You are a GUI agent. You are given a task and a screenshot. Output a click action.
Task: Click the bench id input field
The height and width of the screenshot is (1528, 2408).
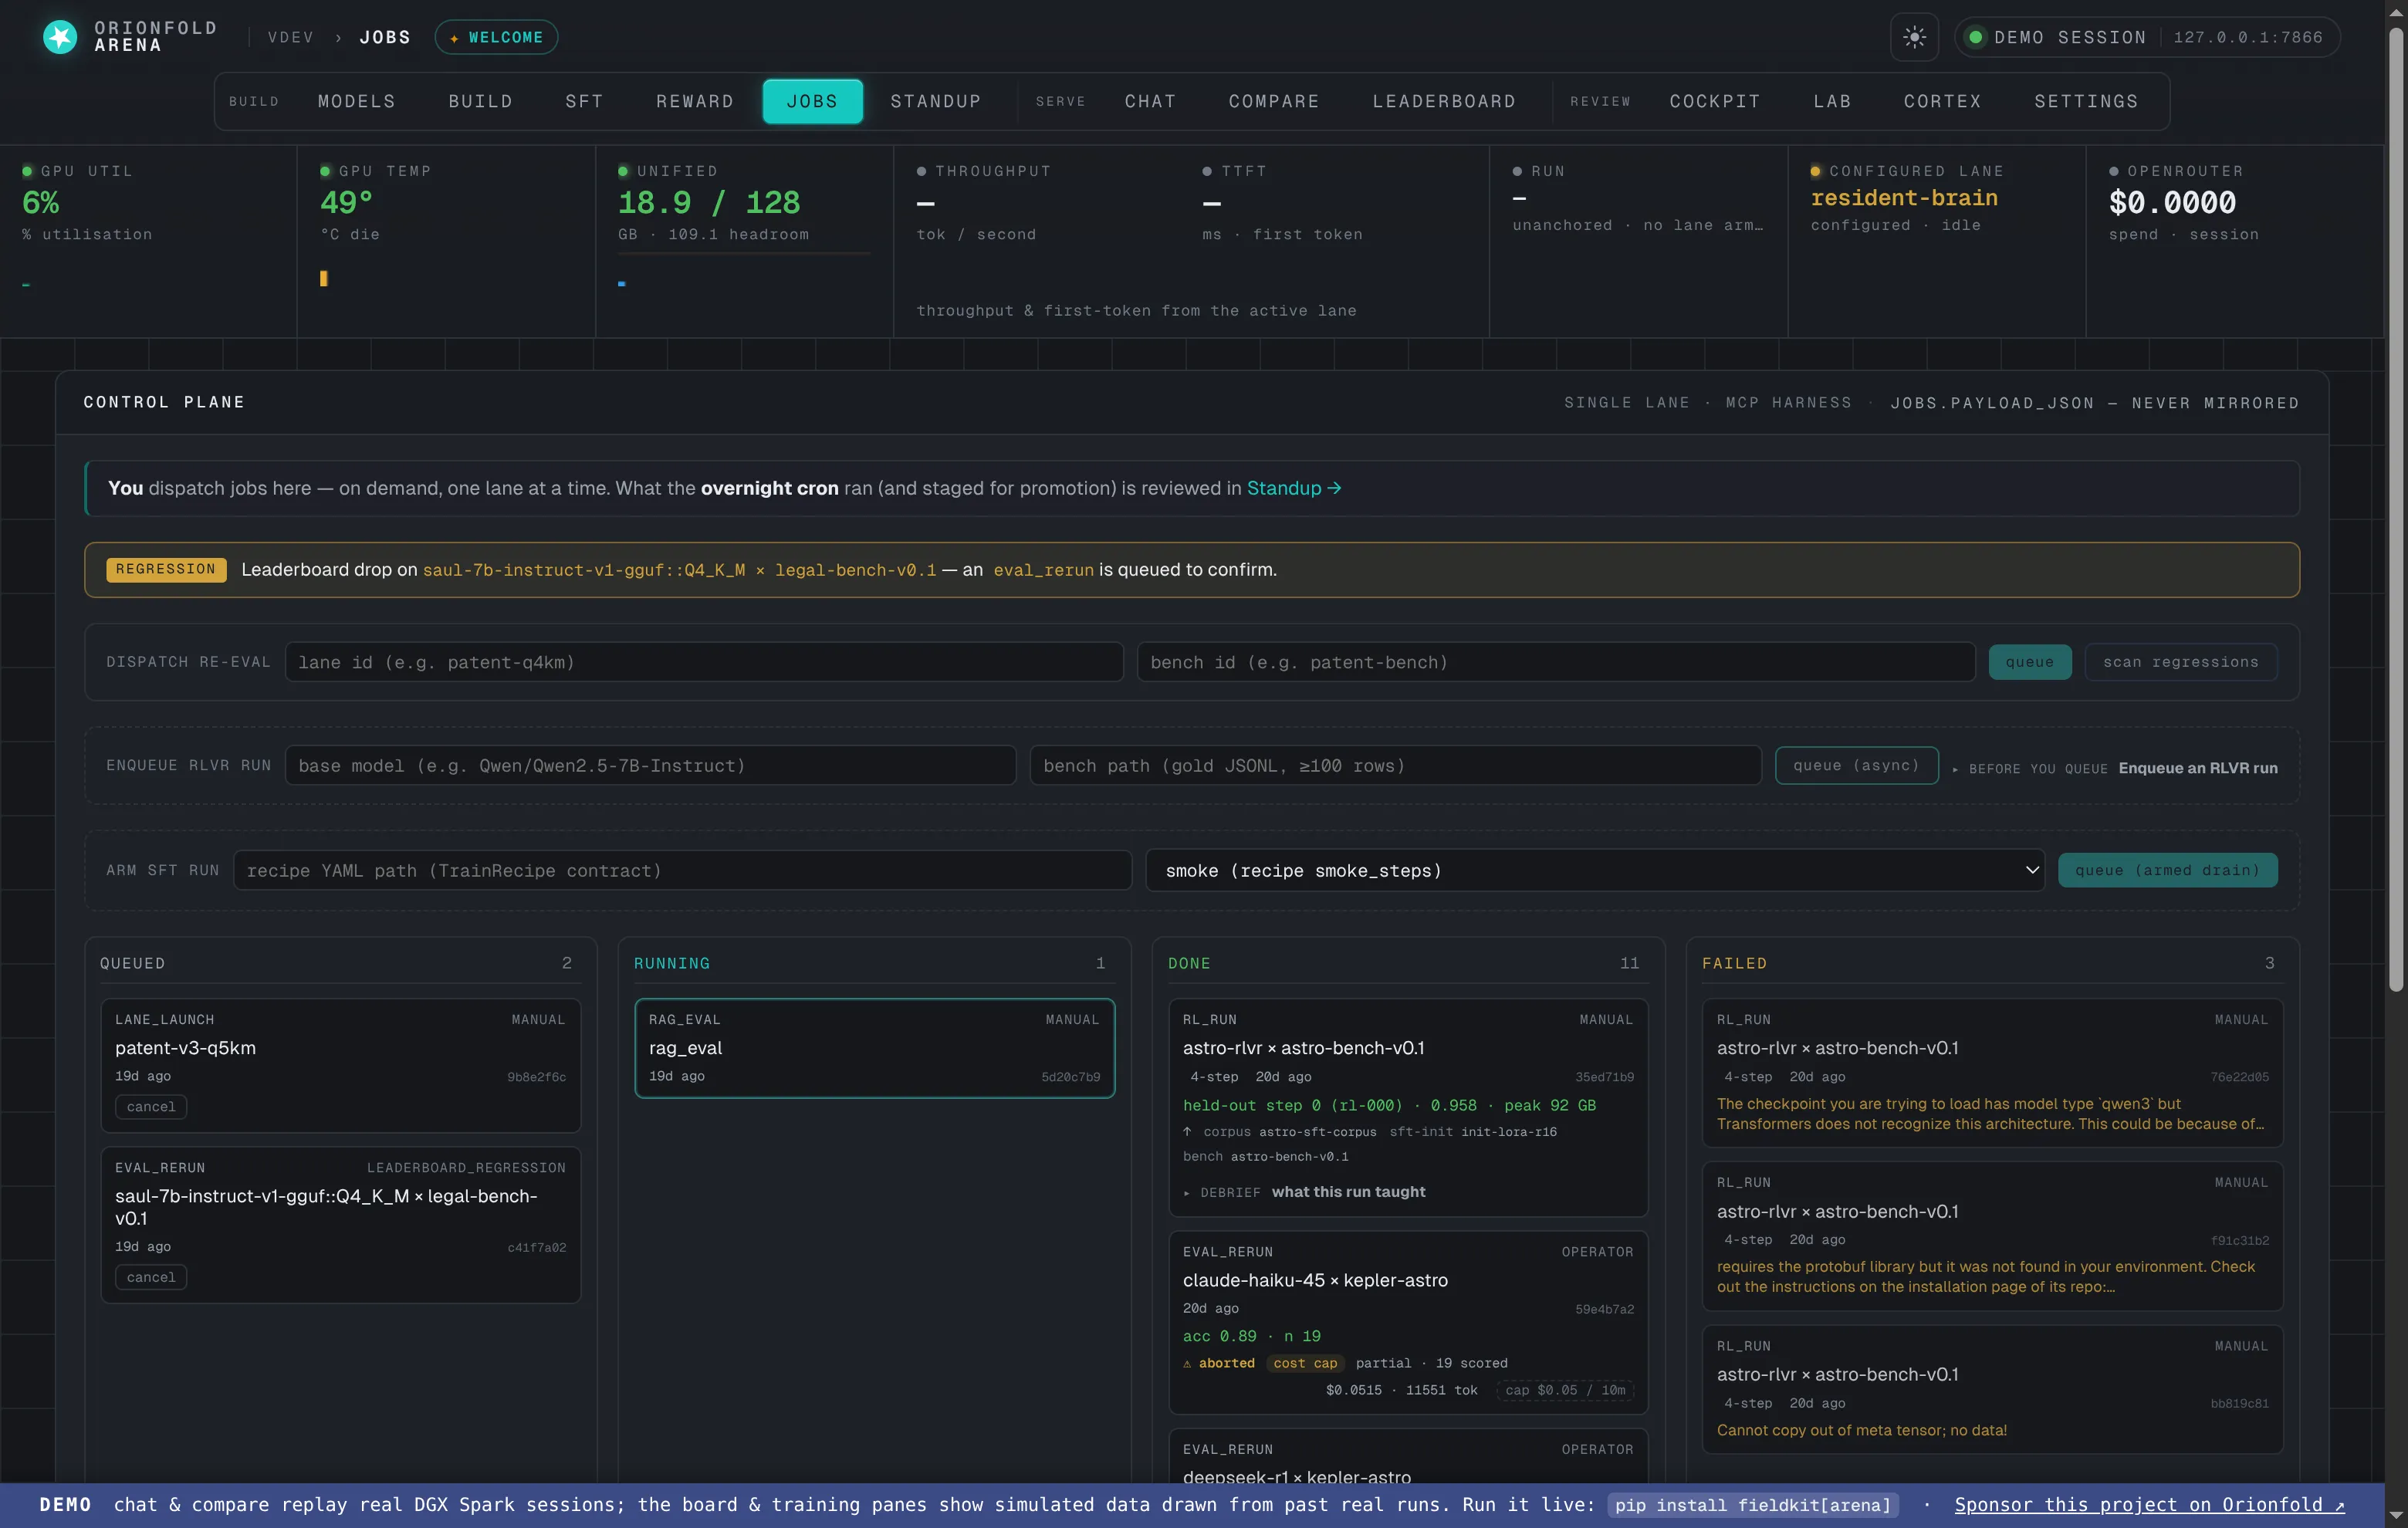point(1556,662)
